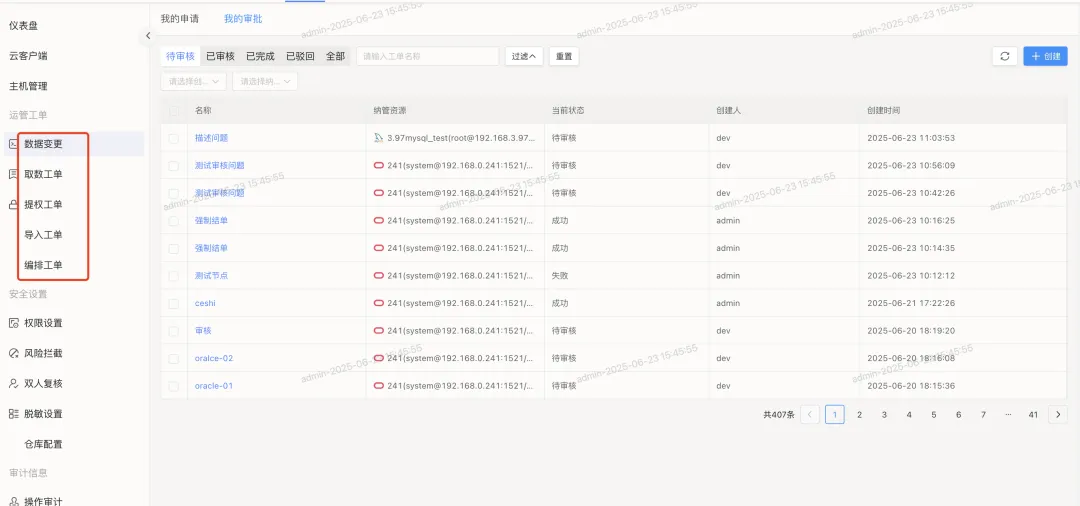Click the Oracle icon in the oracle-01 row
This screenshot has width=1080, height=506.
[x=378, y=386]
